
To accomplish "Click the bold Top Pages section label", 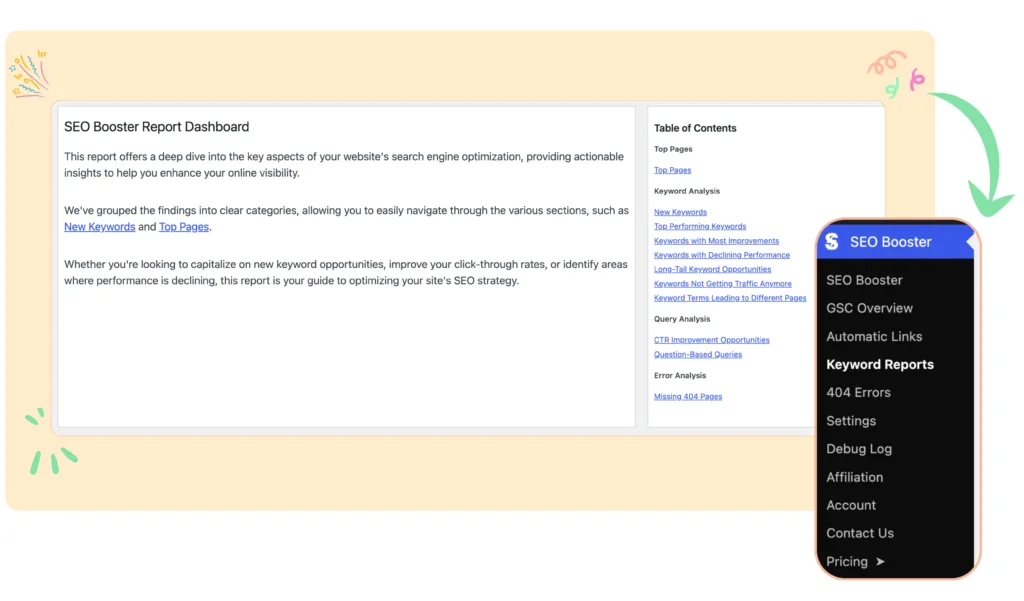I will point(673,149).
